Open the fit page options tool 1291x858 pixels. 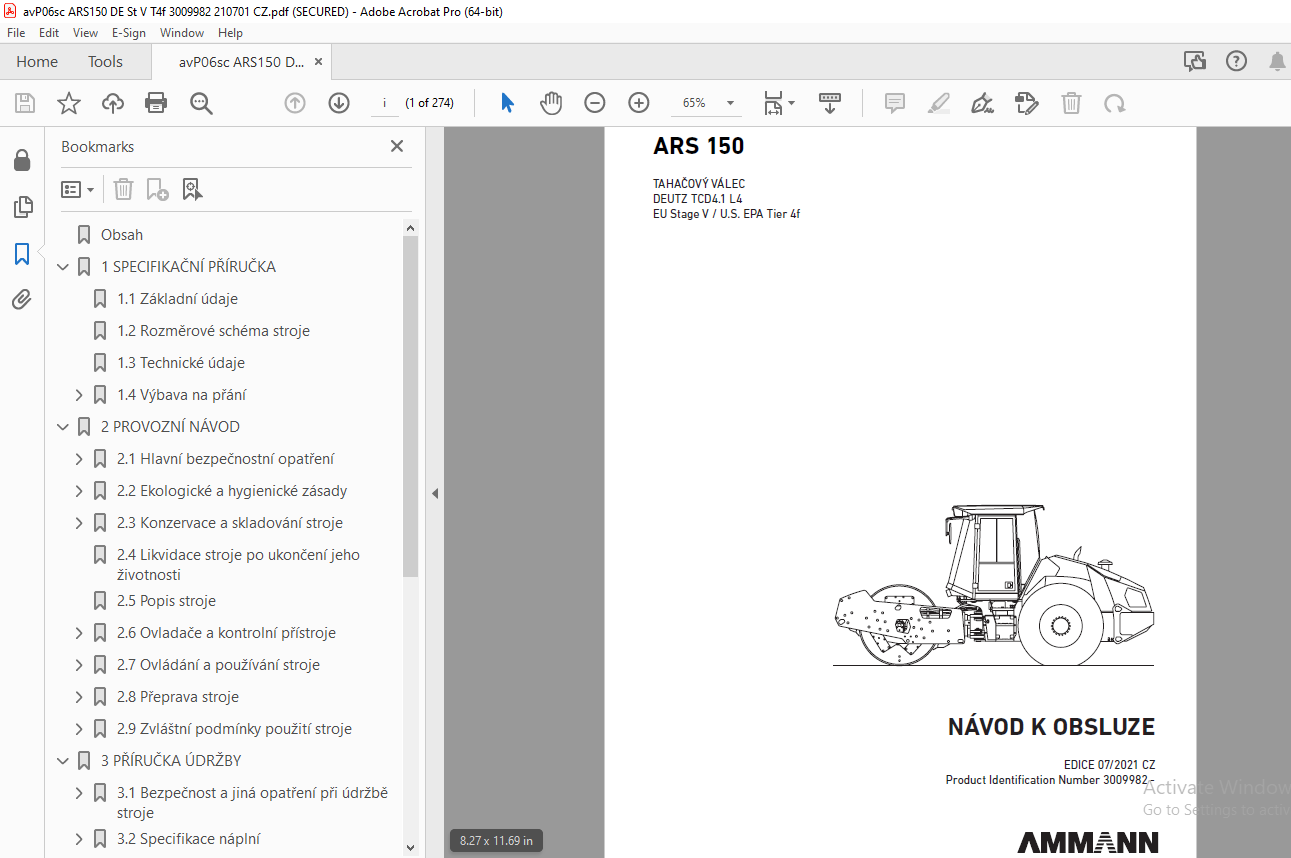[x=779, y=103]
